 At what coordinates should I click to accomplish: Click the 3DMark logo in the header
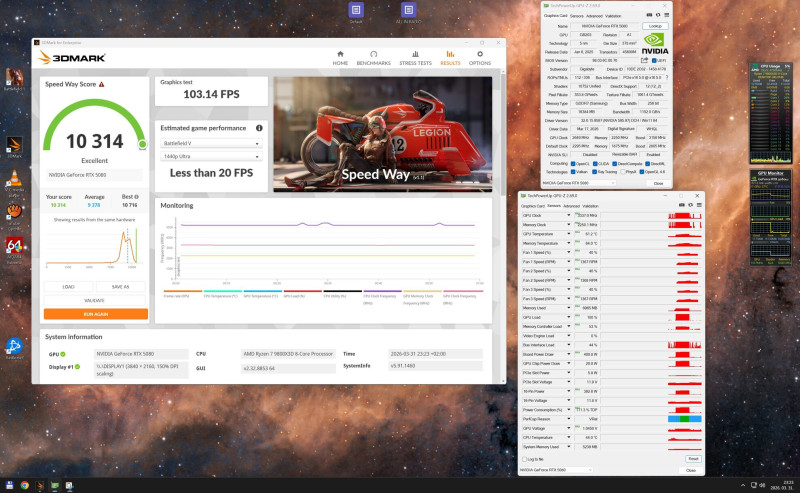point(72,58)
